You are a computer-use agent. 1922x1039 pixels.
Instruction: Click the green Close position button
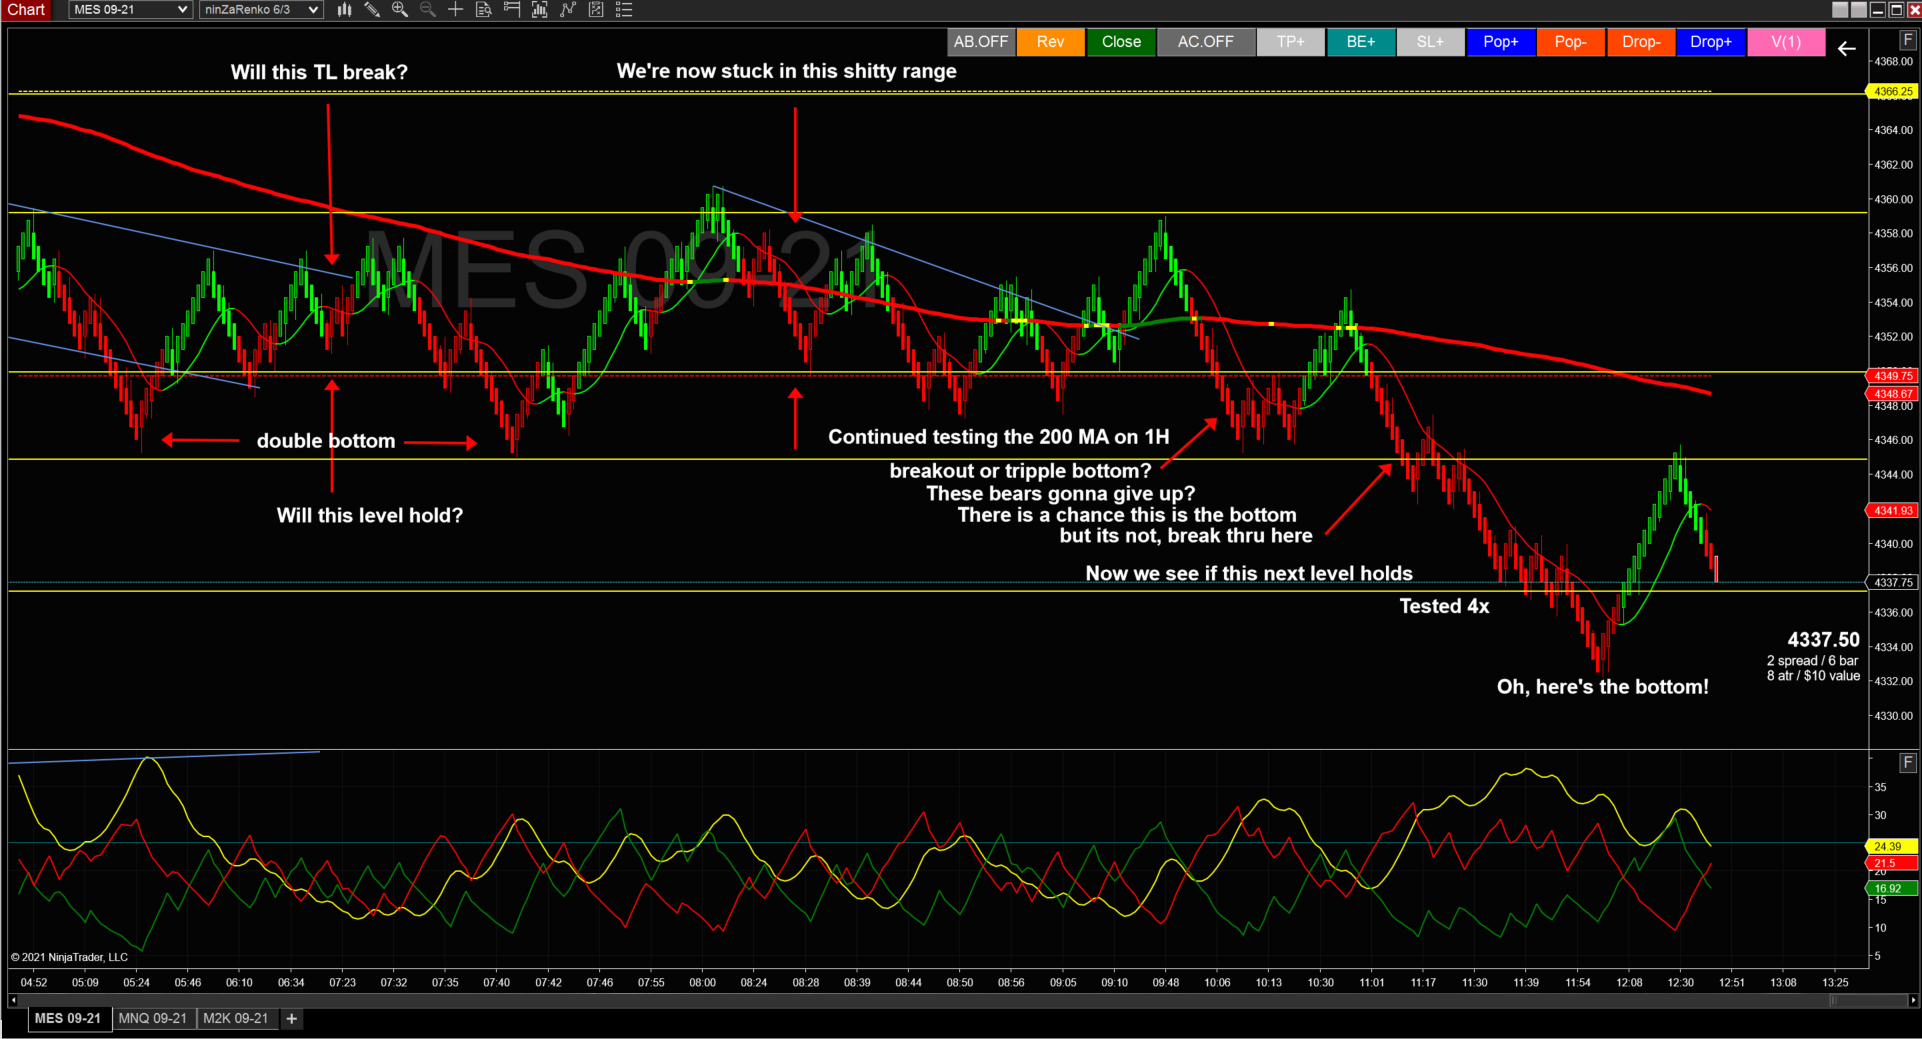coord(1121,42)
